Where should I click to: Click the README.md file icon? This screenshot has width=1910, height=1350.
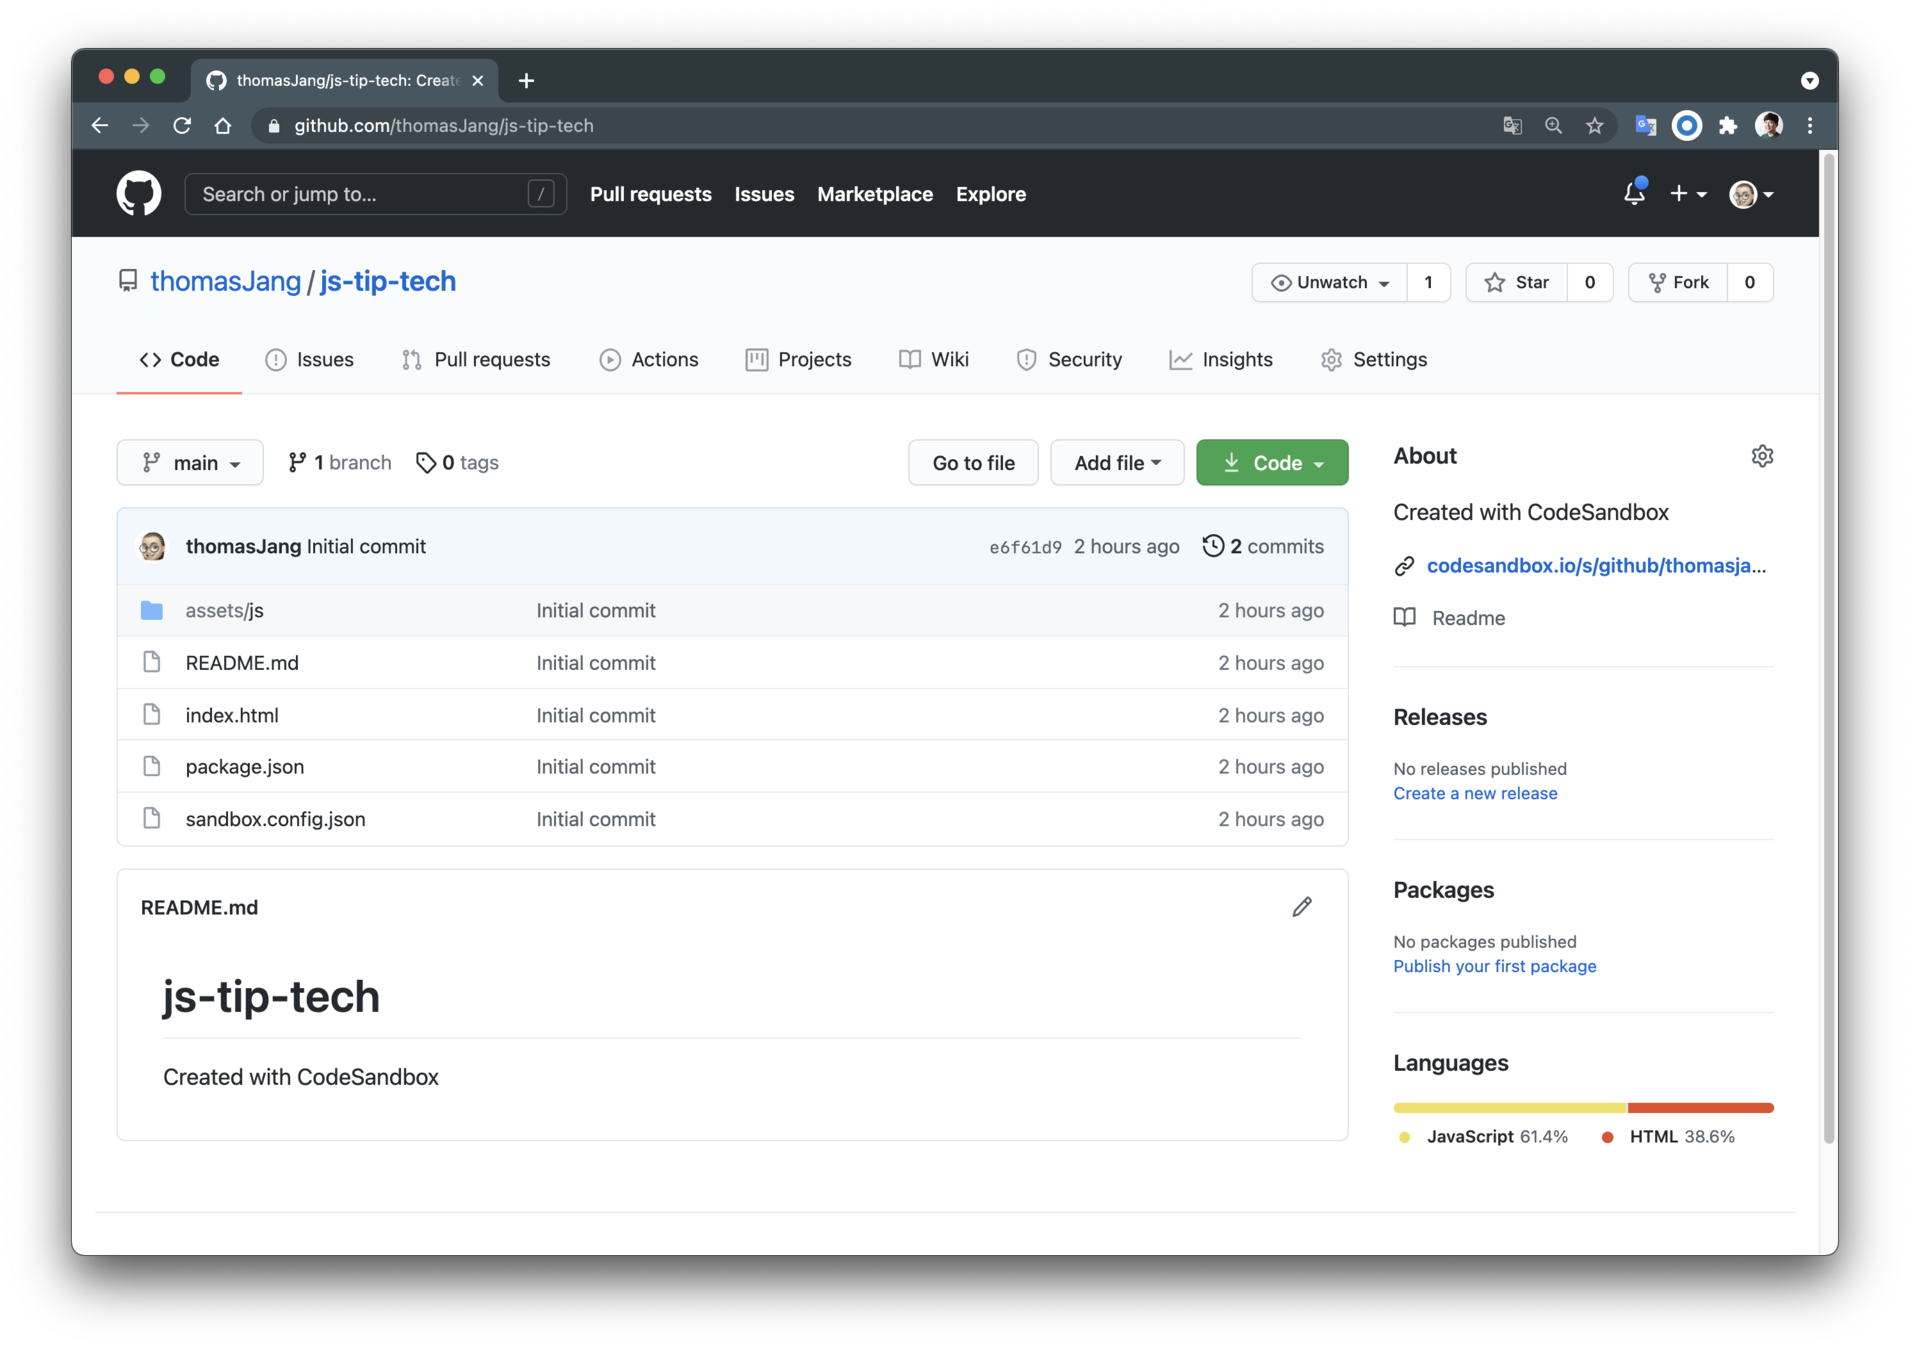(x=152, y=662)
